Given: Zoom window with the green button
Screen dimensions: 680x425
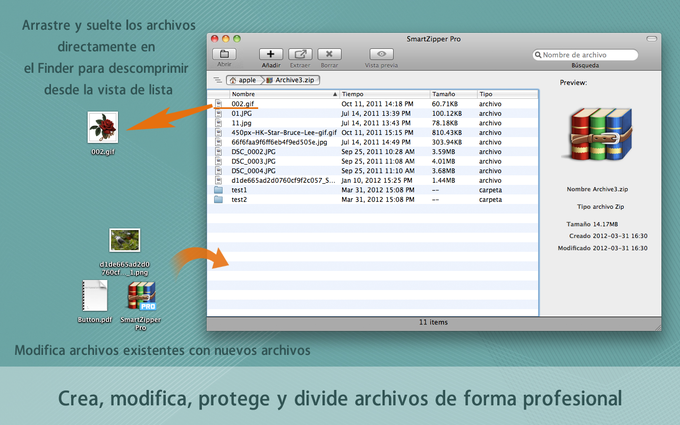Looking at the screenshot, I should pyautogui.click(x=237, y=39).
